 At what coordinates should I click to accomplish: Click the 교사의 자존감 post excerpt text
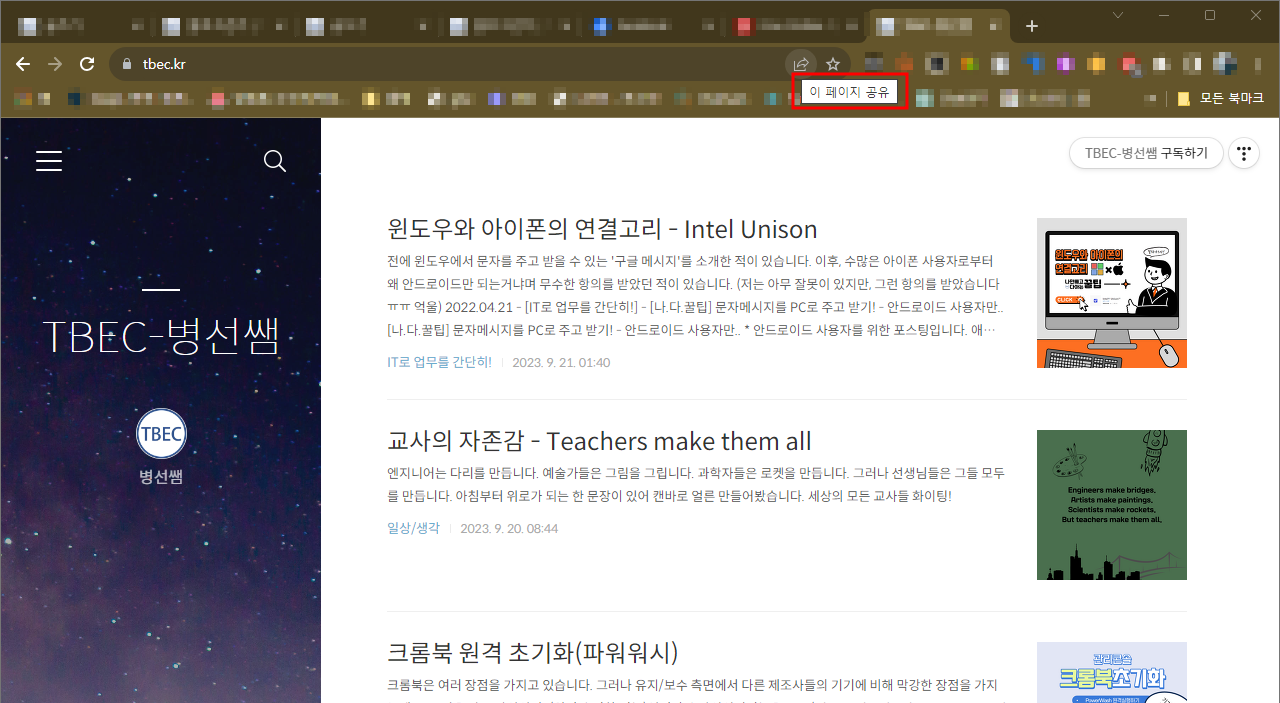(696, 484)
